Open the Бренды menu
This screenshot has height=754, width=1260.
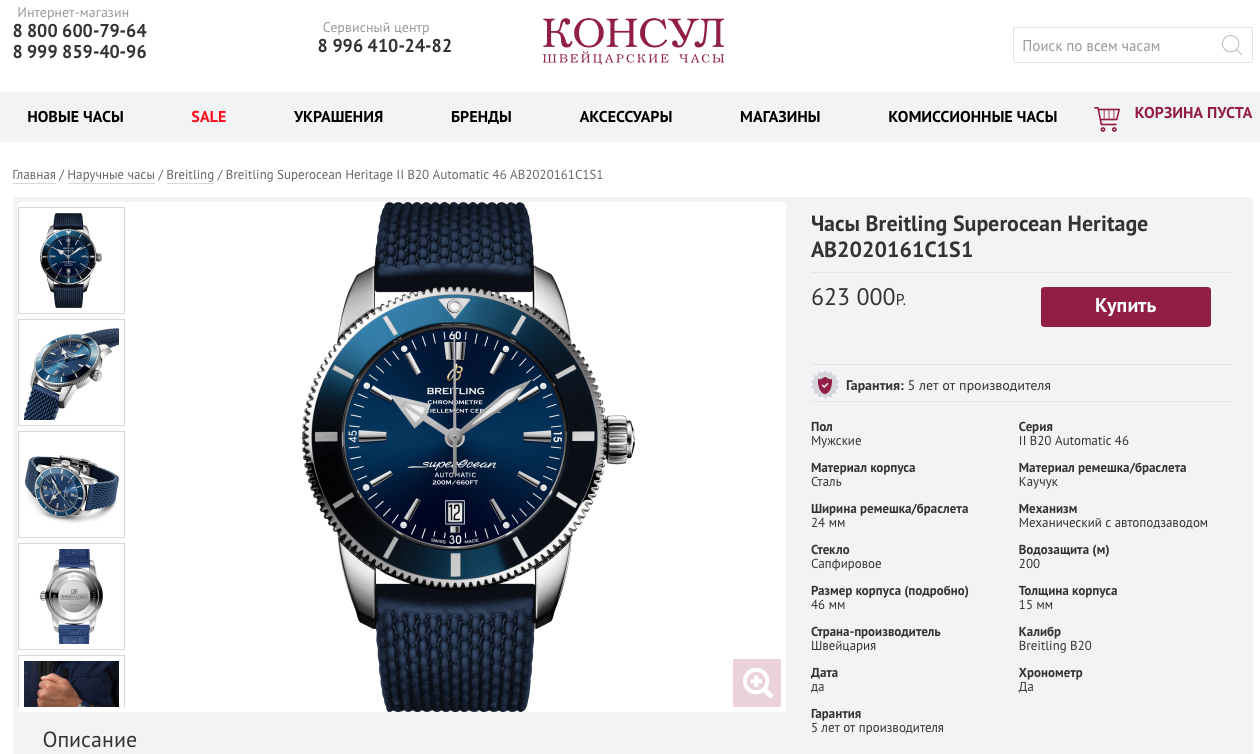(481, 117)
